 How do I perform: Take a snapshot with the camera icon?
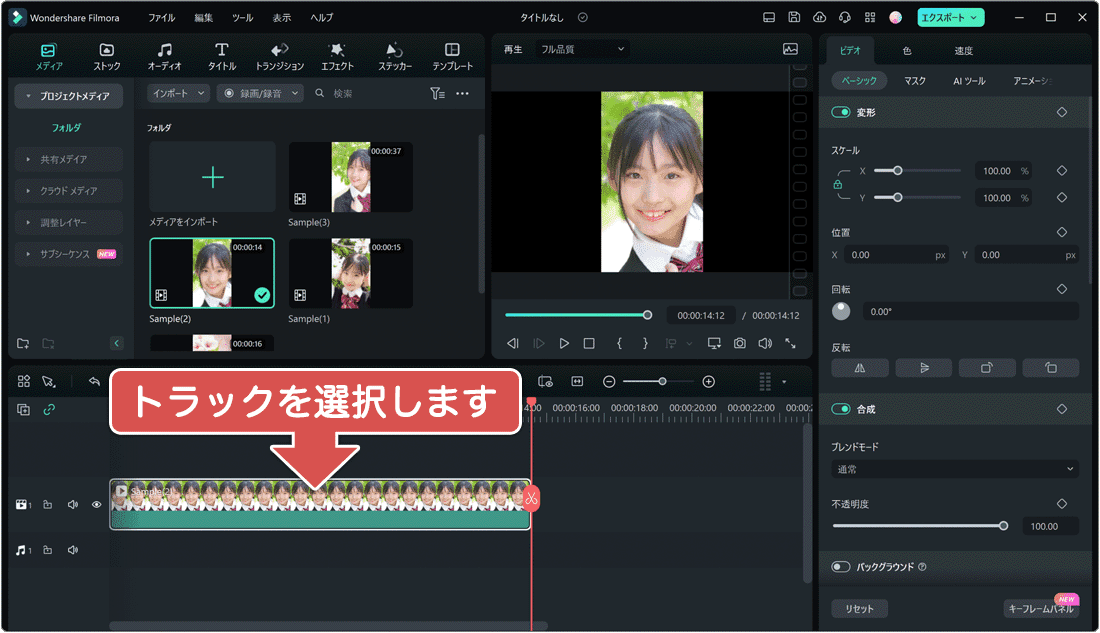pos(740,342)
